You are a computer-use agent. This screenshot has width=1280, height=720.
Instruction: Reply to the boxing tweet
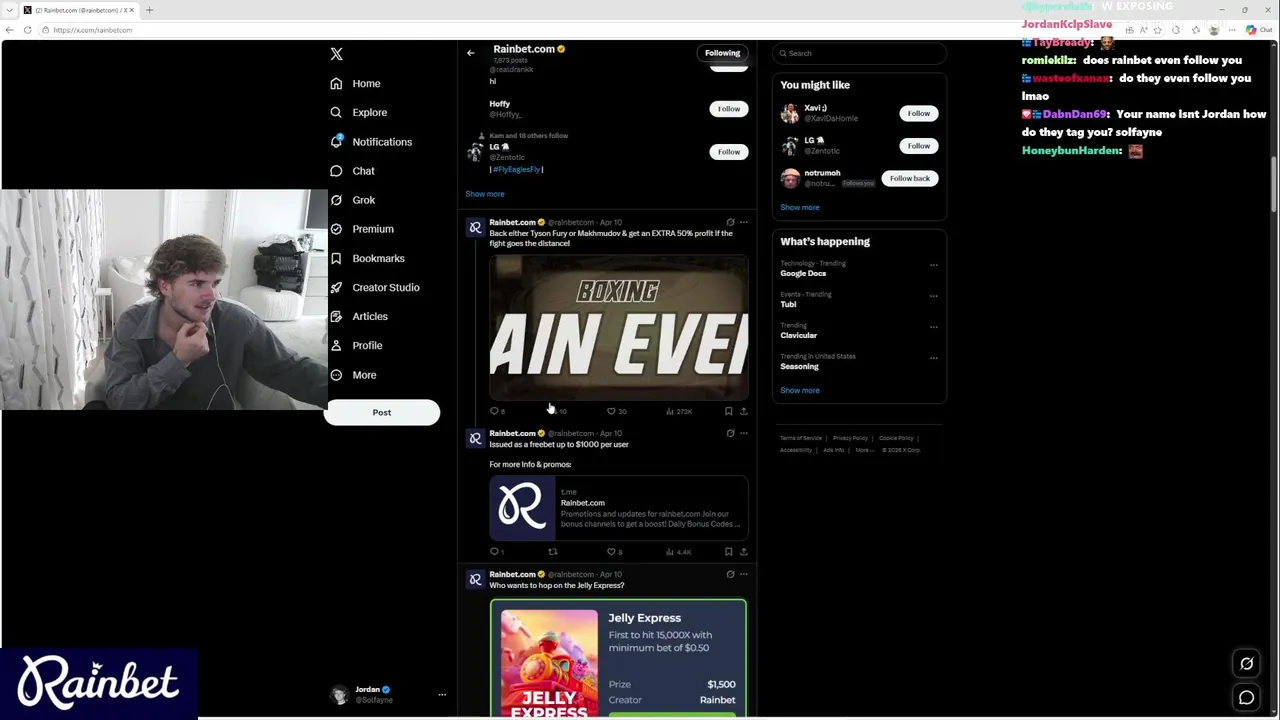[494, 411]
